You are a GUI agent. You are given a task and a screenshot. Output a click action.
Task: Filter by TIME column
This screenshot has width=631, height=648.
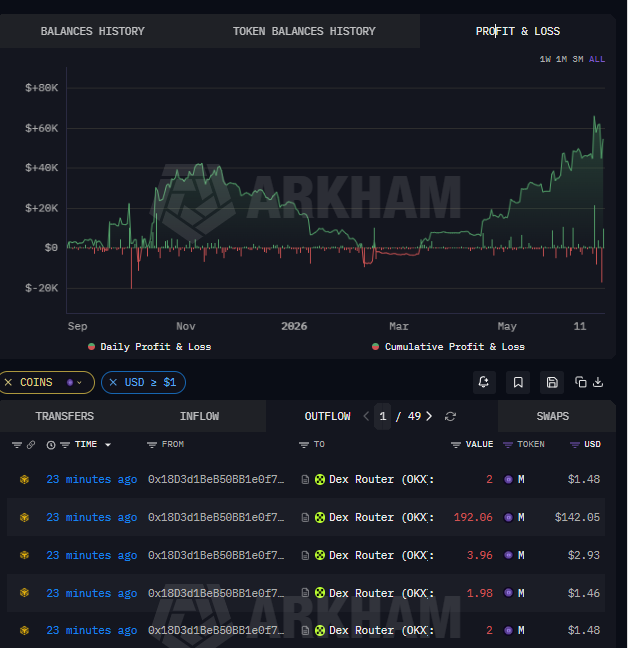coord(65,445)
